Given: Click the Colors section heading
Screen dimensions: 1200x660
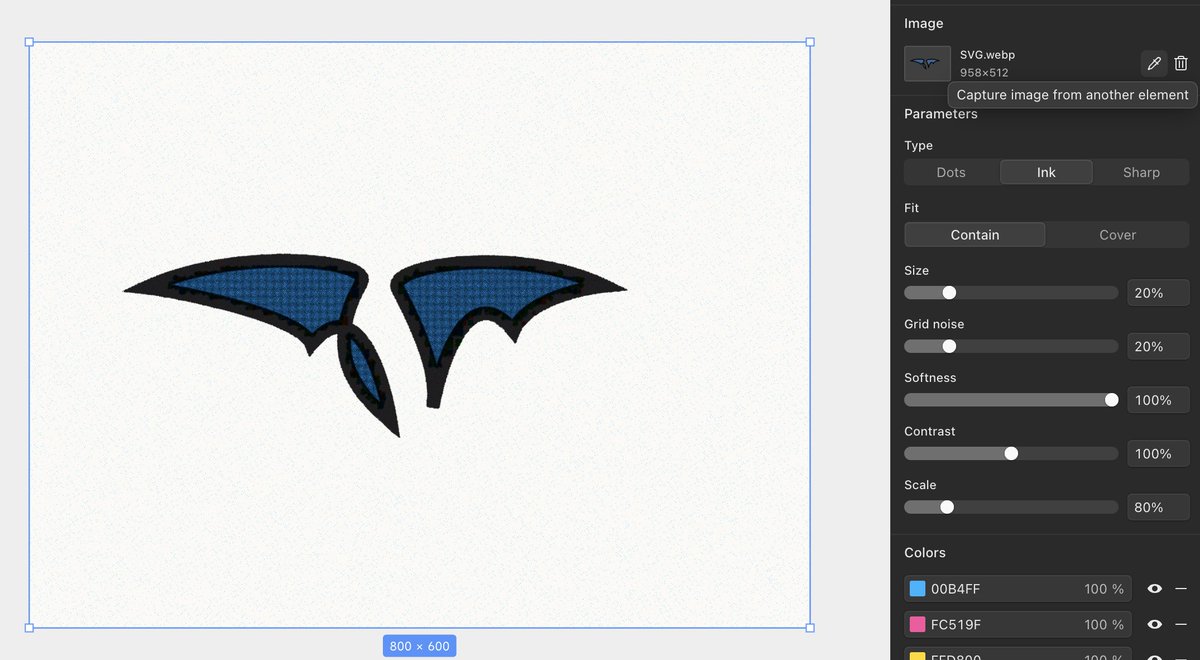Looking at the screenshot, I should [x=925, y=553].
